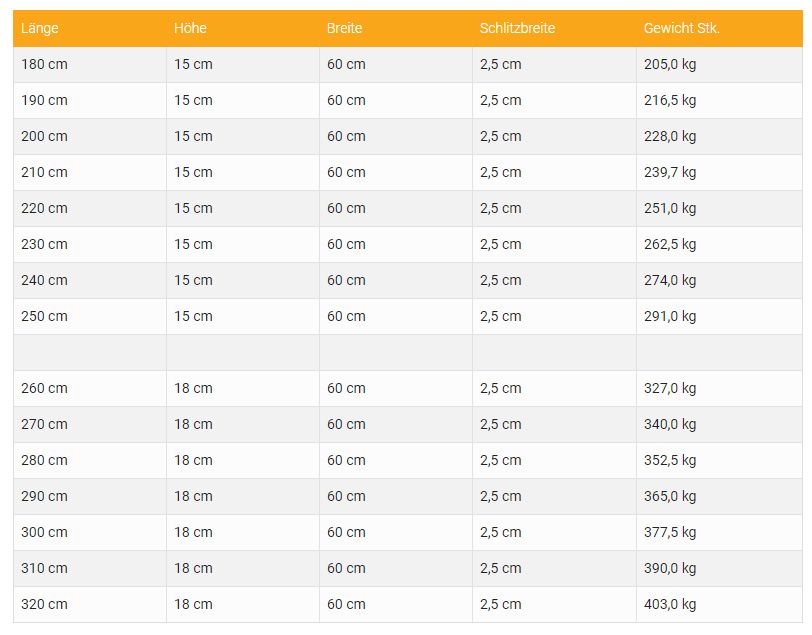Screen dimensions: 812x635
Task: Click the 291,0 kg weight cell
Action: pos(719,316)
